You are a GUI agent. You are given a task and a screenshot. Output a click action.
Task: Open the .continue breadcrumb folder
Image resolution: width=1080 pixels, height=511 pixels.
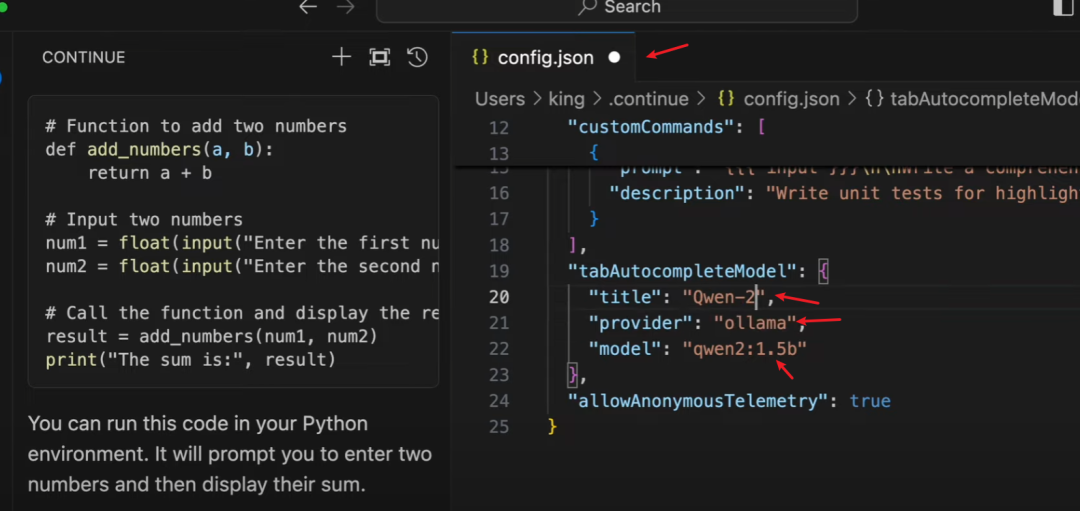point(650,99)
